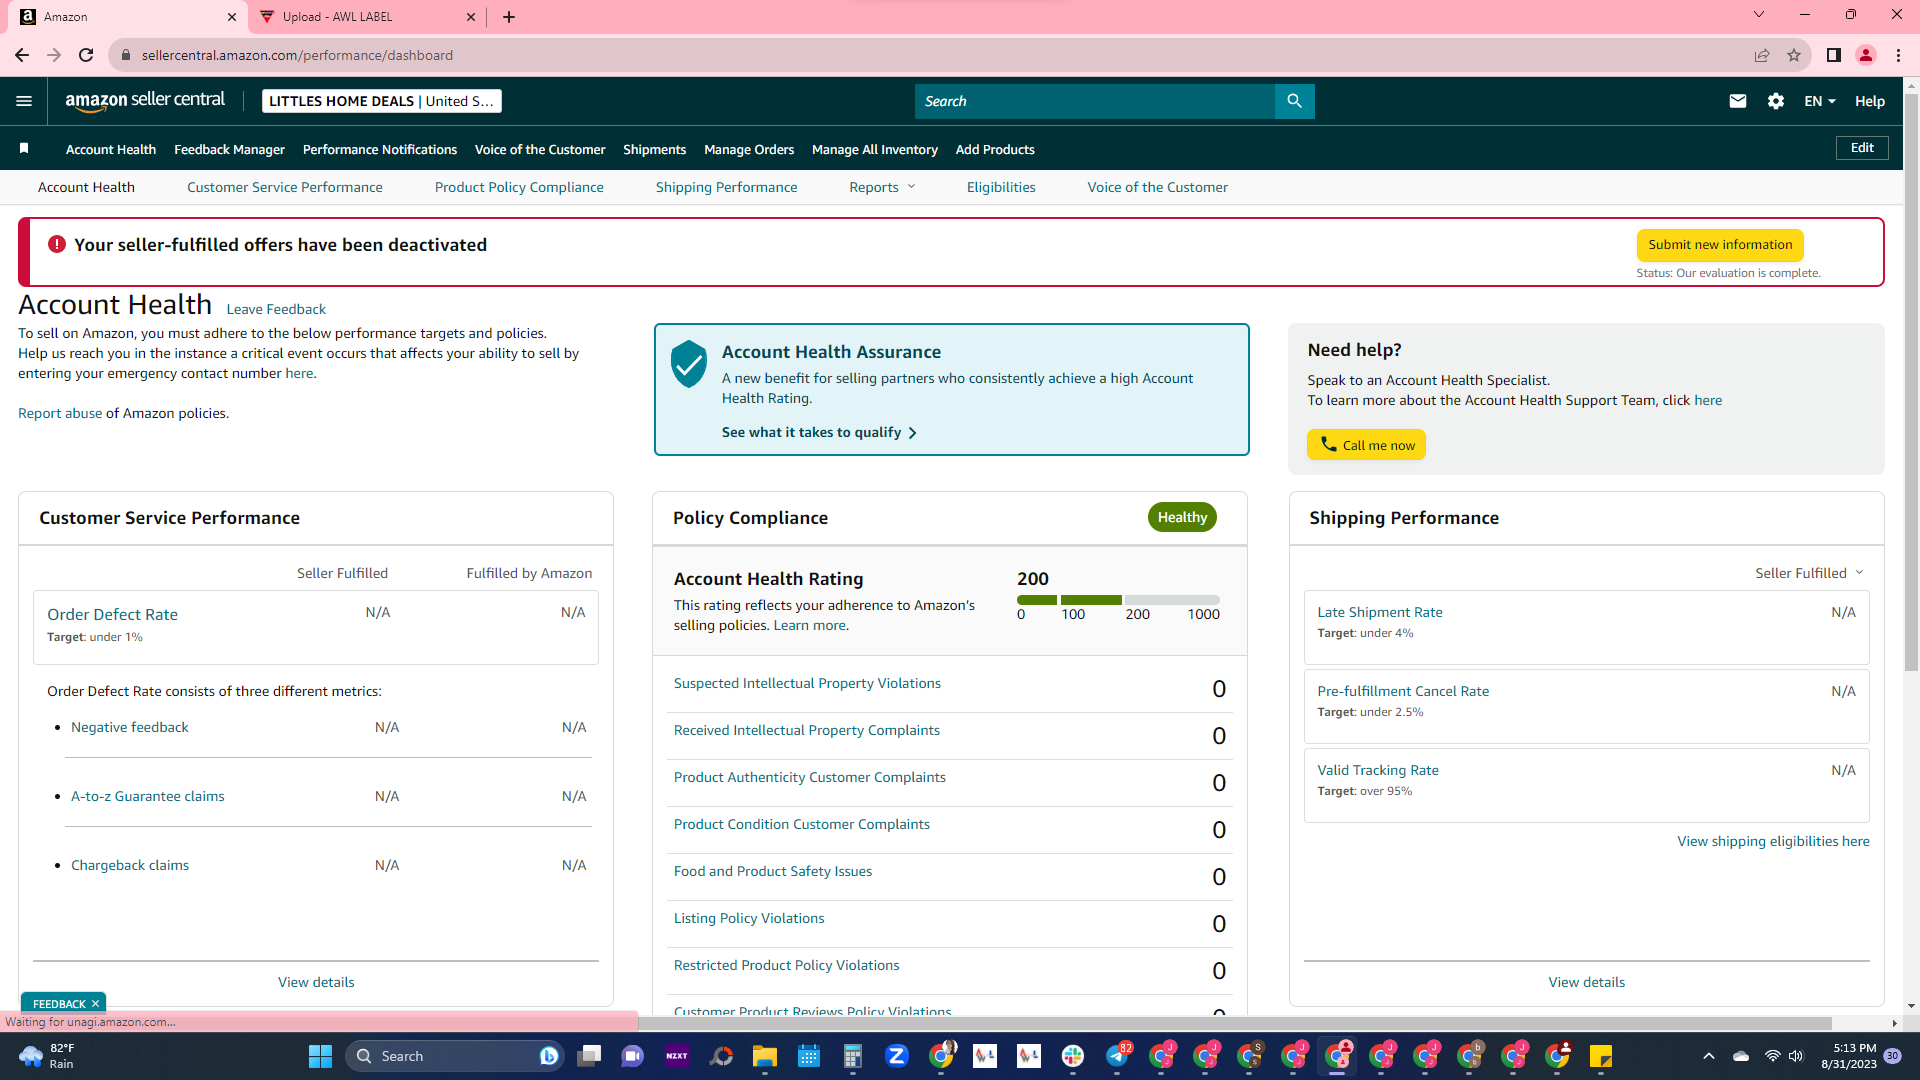Open Calculator from the taskbar
The height and width of the screenshot is (1080, 1920).
pos(853,1056)
